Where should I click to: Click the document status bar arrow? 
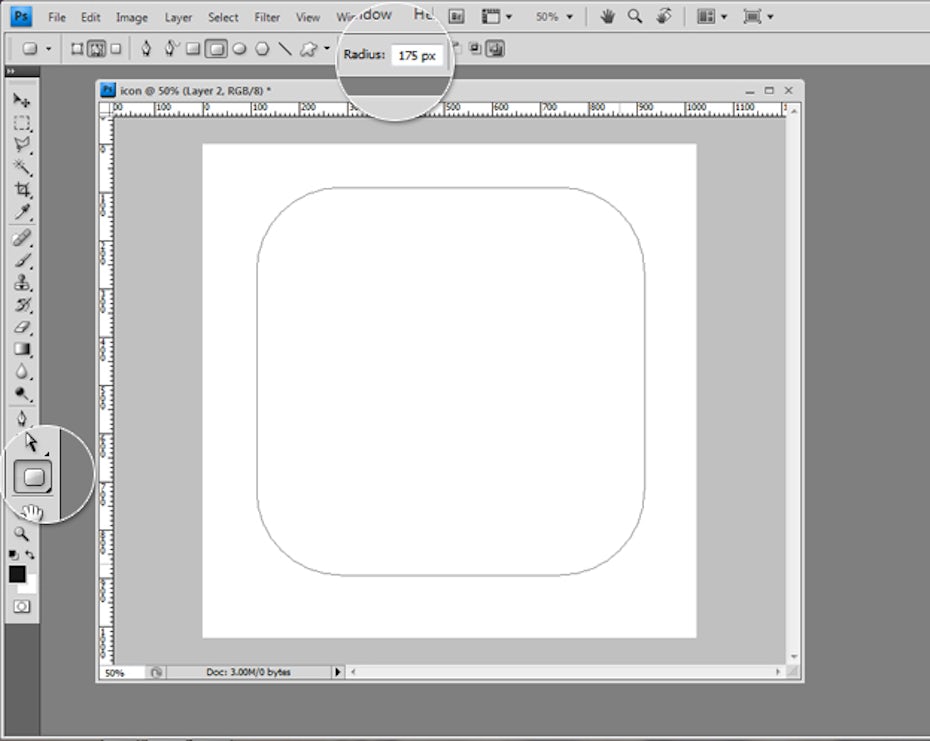337,673
